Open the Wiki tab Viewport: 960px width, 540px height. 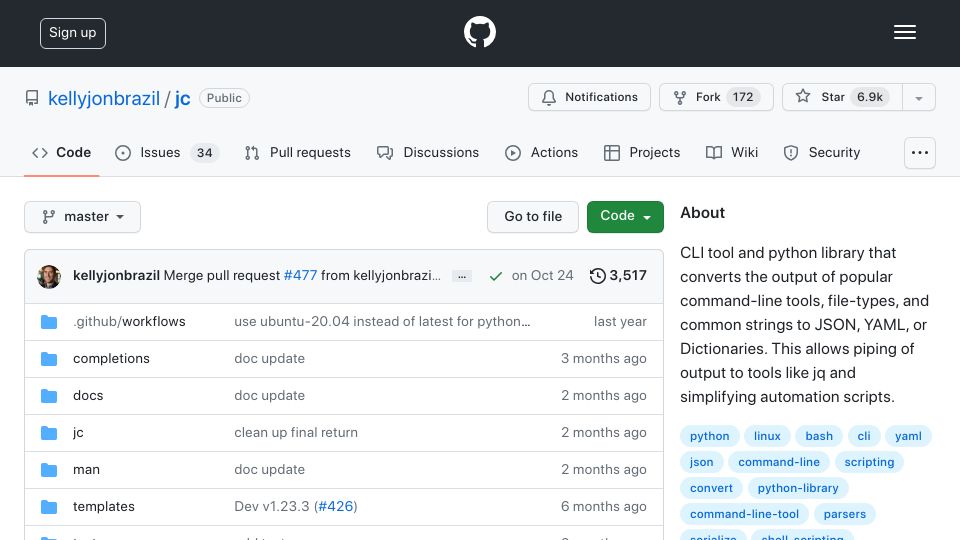[x=732, y=152]
